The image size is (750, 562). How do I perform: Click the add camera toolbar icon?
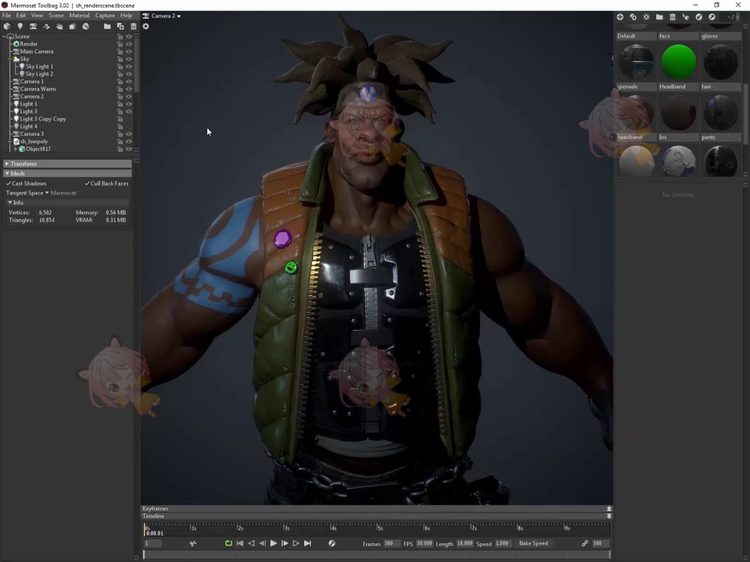(33, 26)
